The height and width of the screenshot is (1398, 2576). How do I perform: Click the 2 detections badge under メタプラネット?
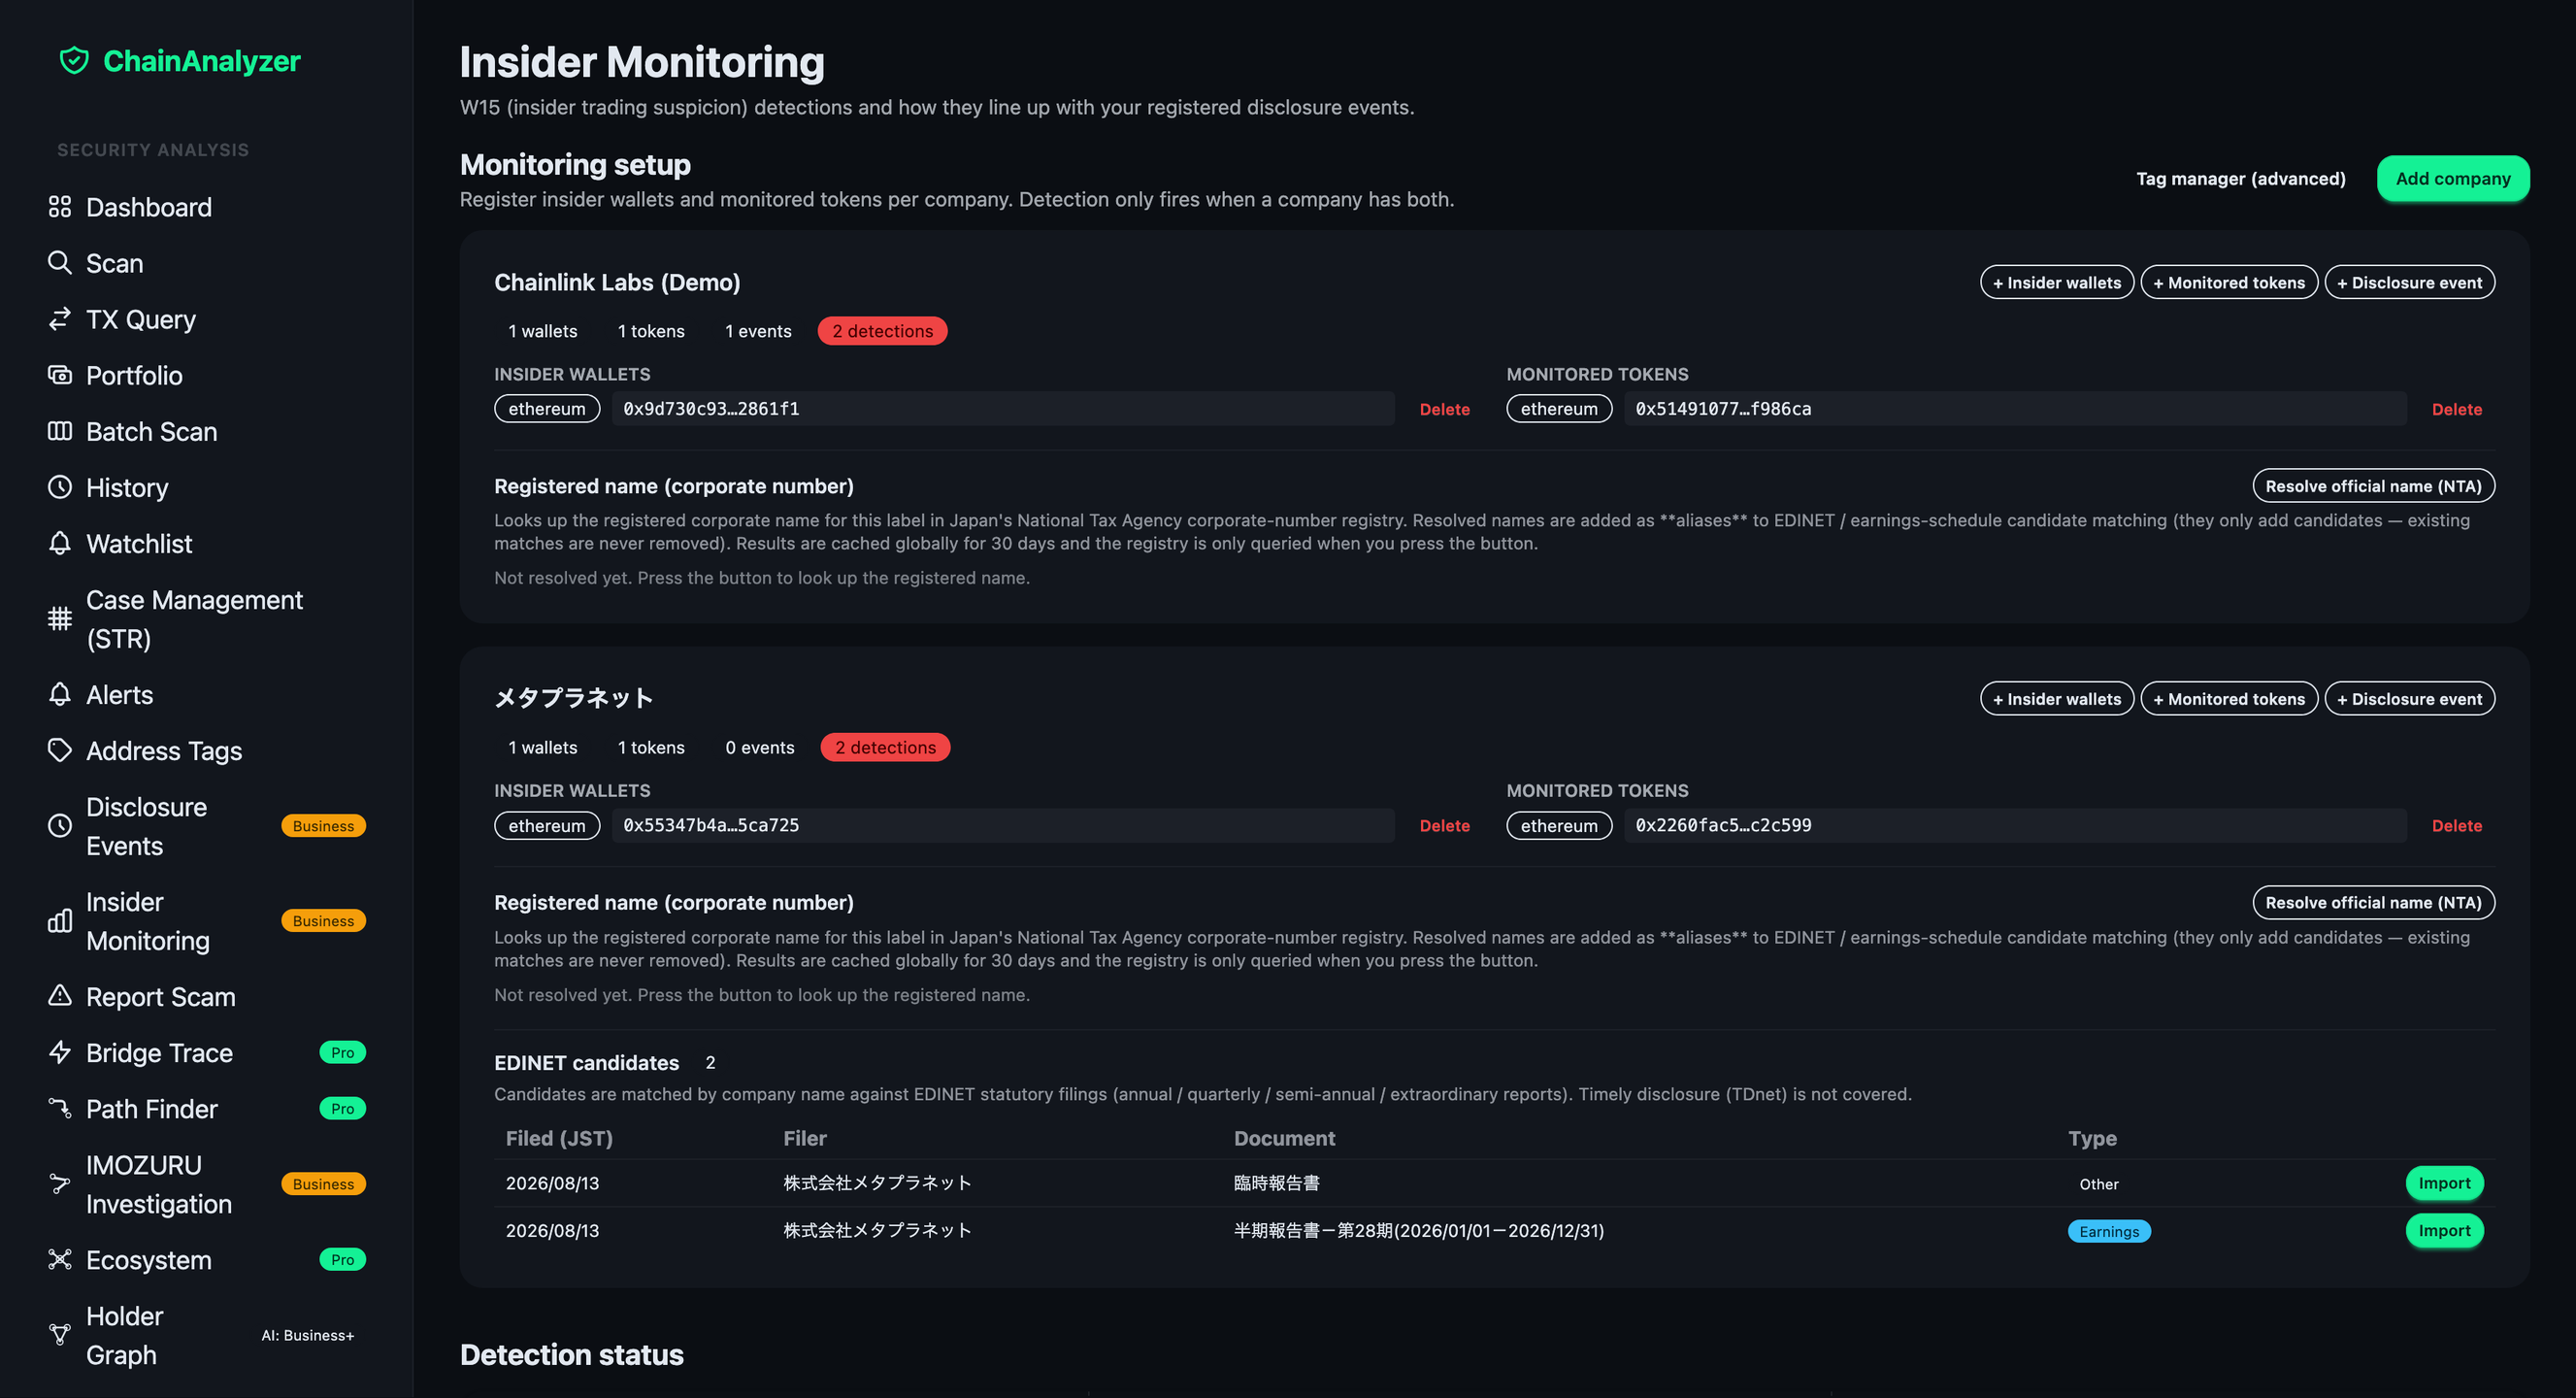(885, 747)
